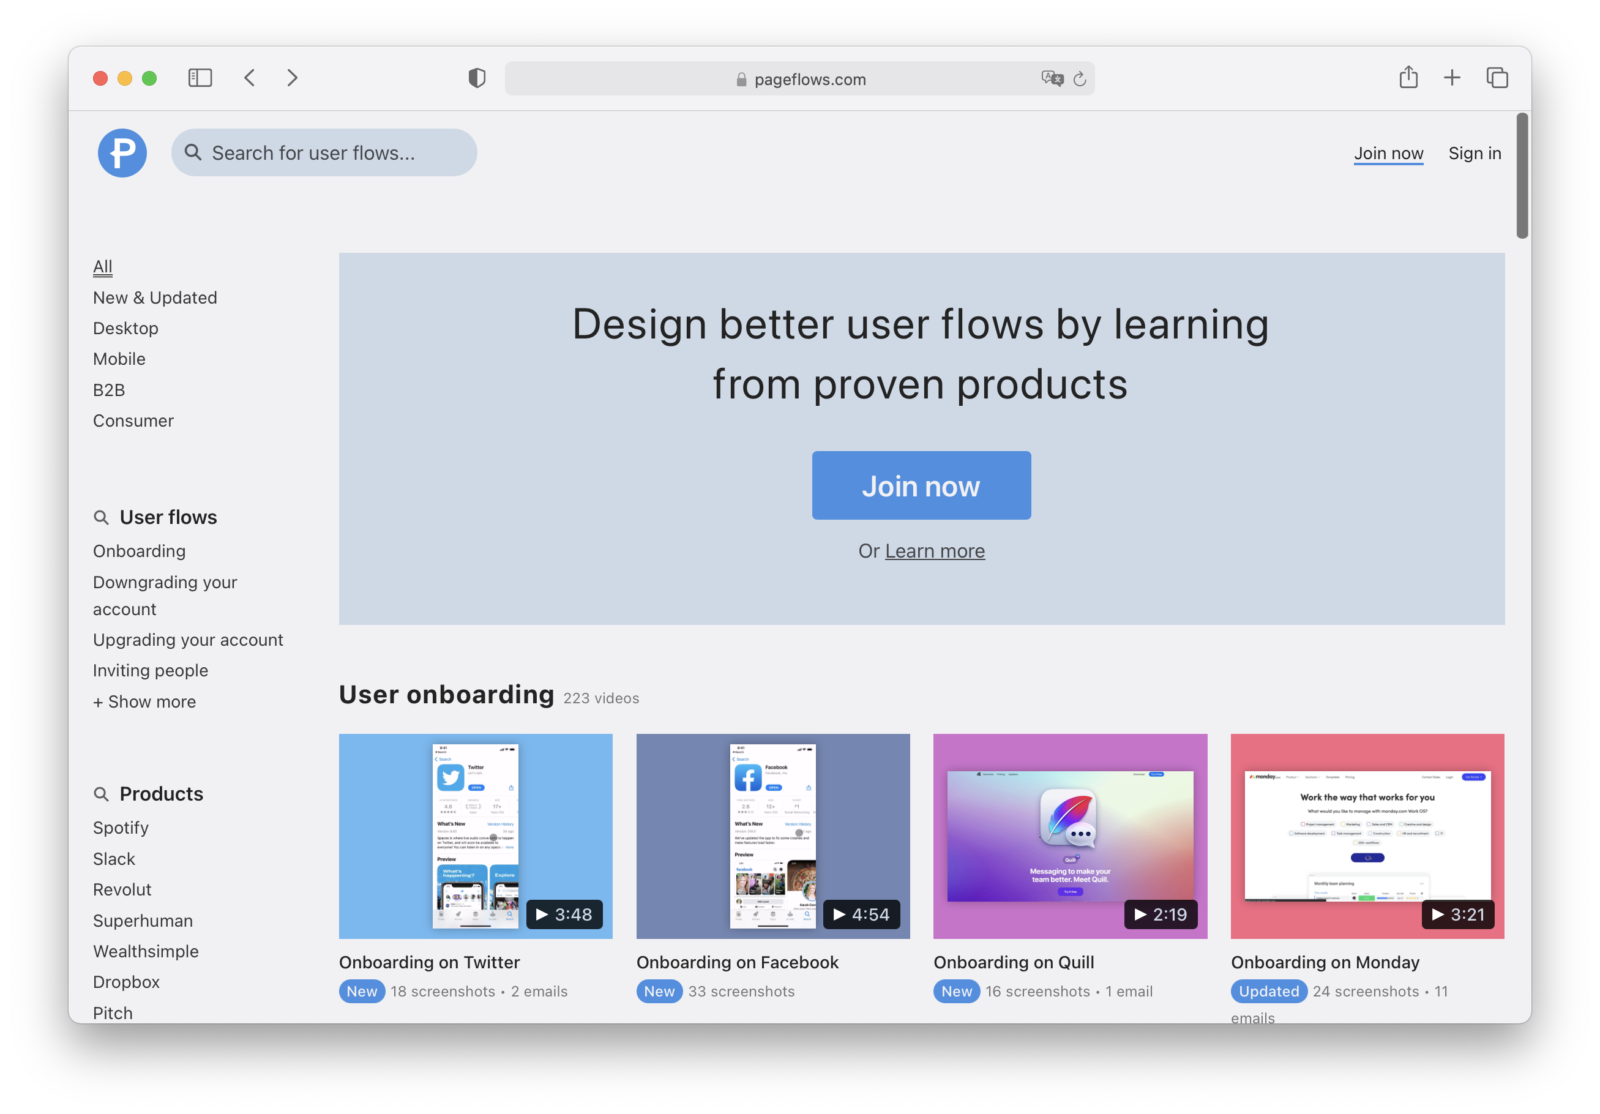1600x1114 pixels.
Task: Select the B2B filter
Action: 109,390
